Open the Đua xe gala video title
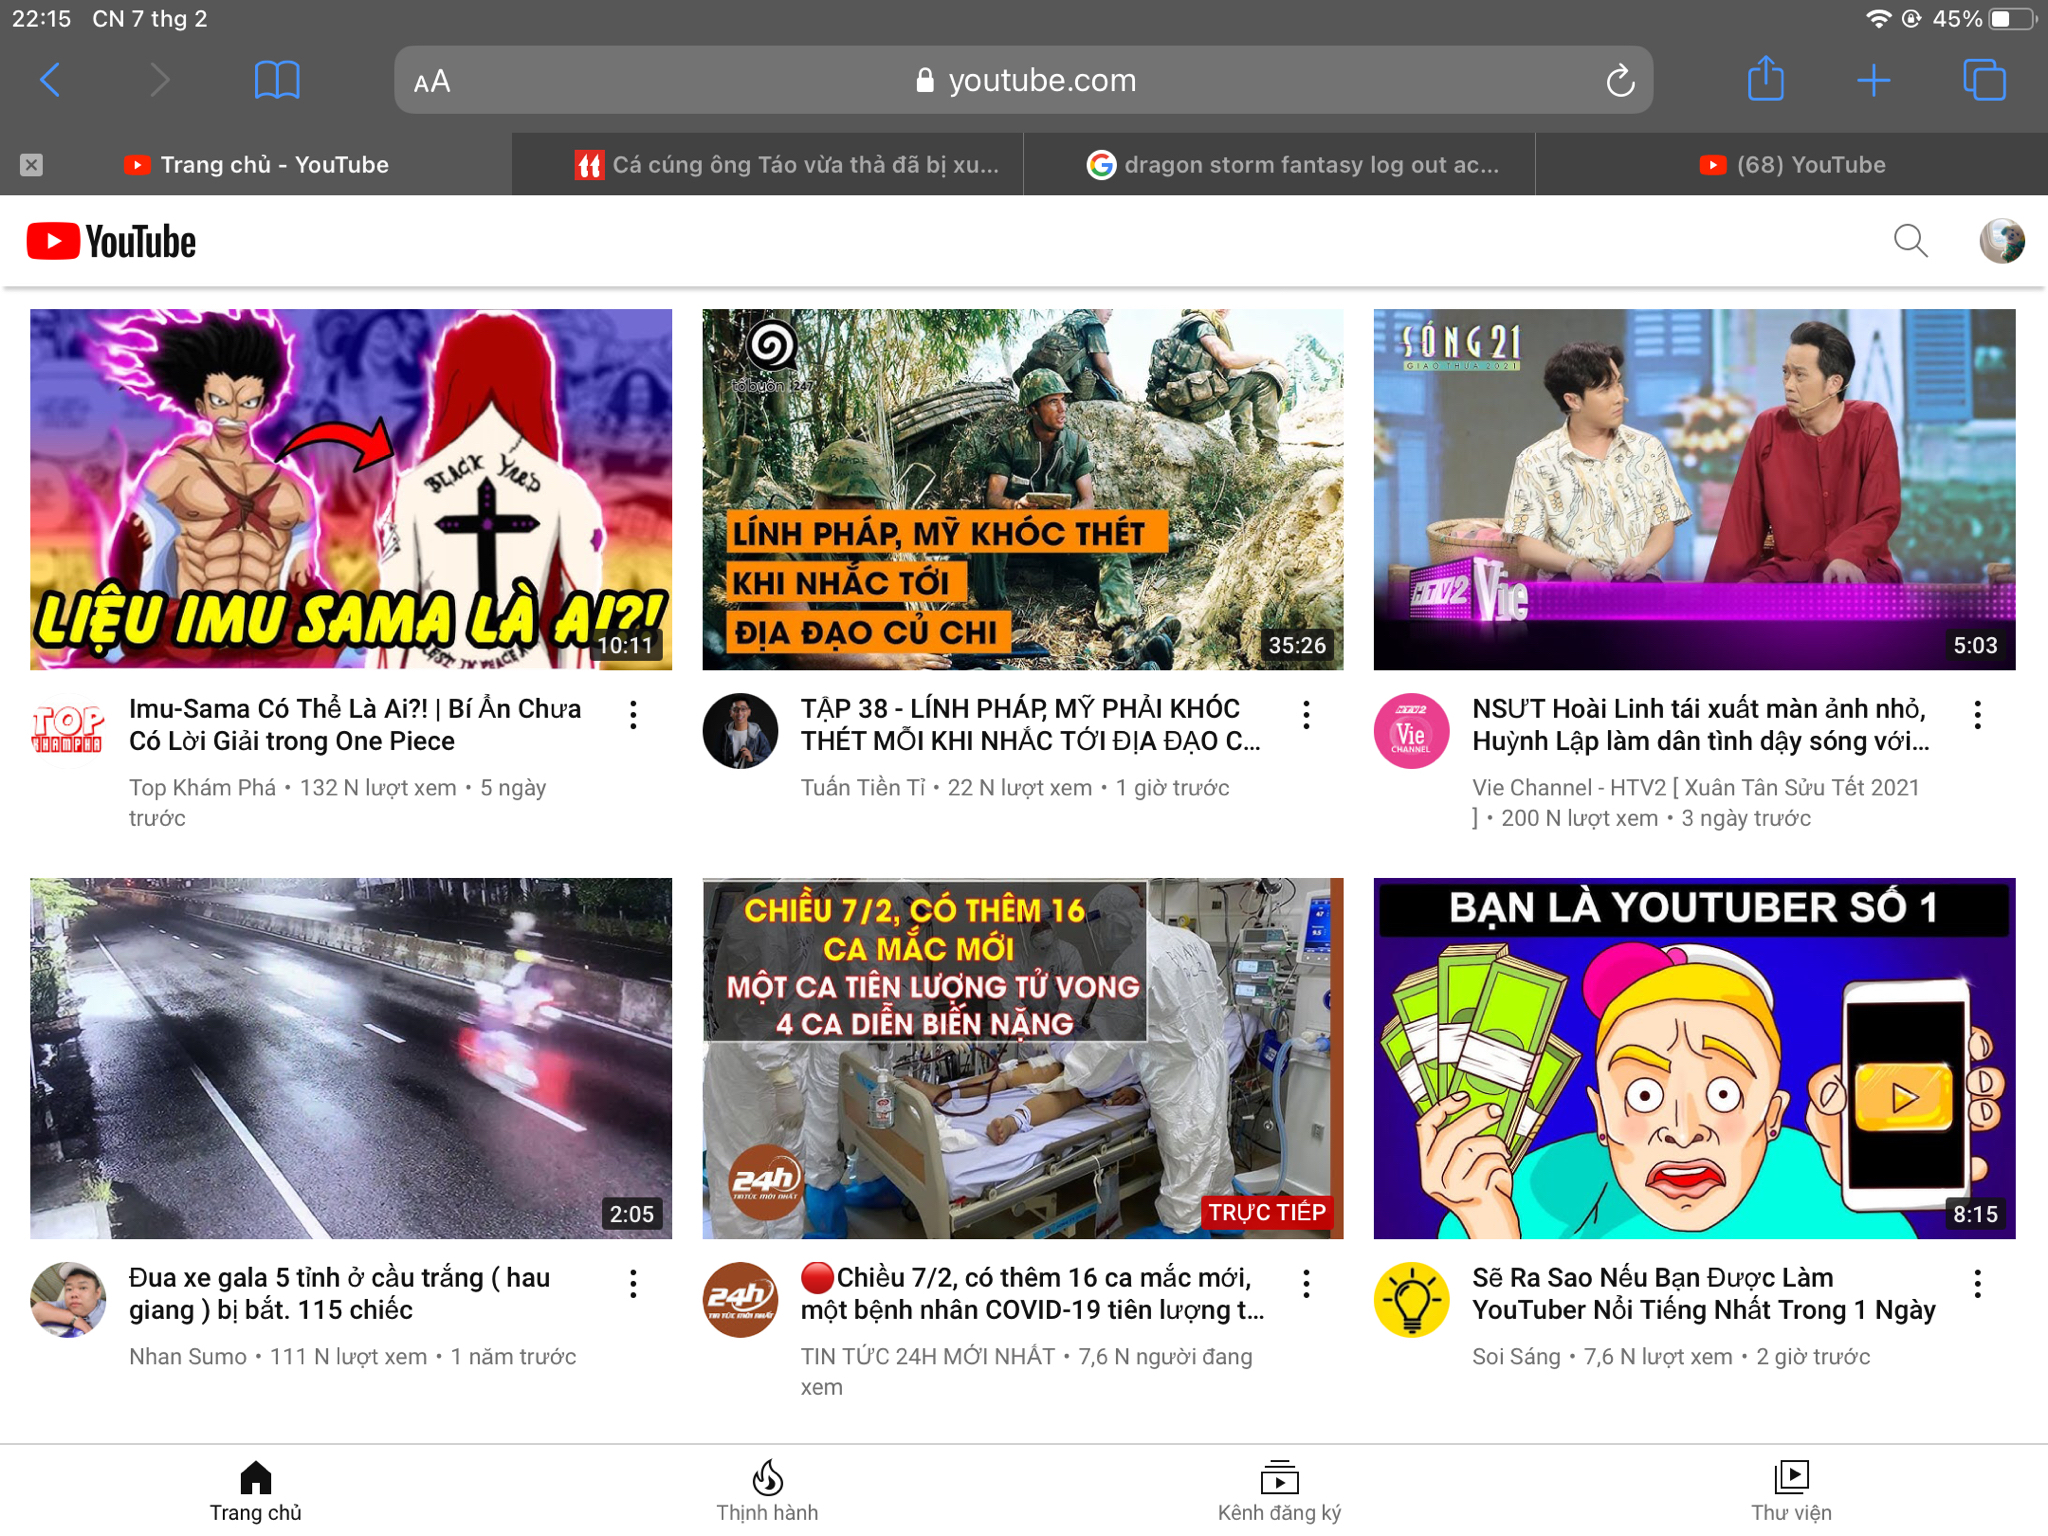The width and height of the screenshot is (2048, 1536). coord(340,1294)
